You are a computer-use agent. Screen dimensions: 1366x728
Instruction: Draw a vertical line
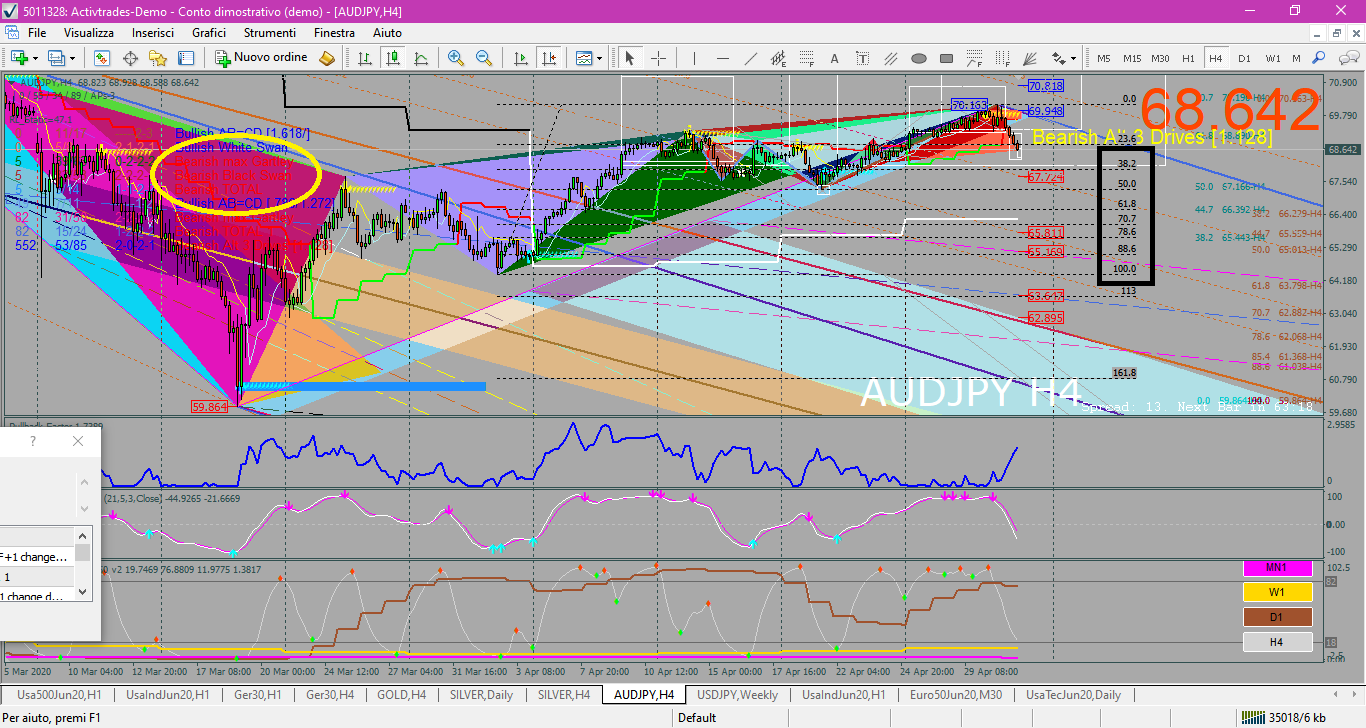tap(694, 58)
